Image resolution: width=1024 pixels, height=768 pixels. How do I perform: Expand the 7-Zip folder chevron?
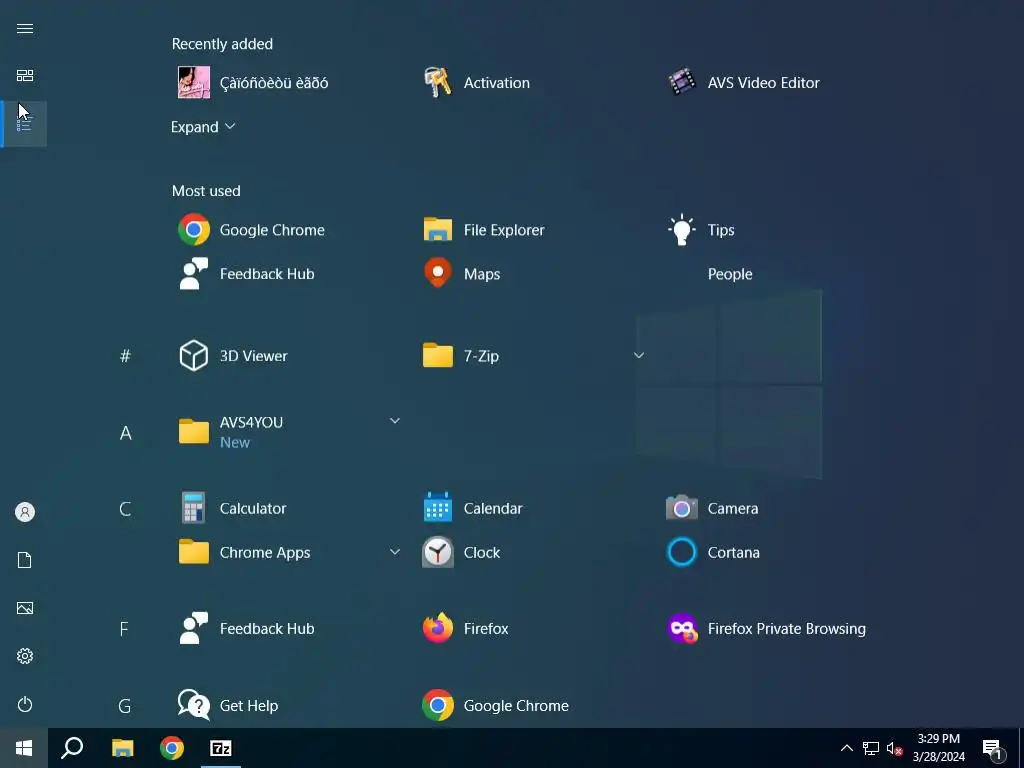pos(639,355)
